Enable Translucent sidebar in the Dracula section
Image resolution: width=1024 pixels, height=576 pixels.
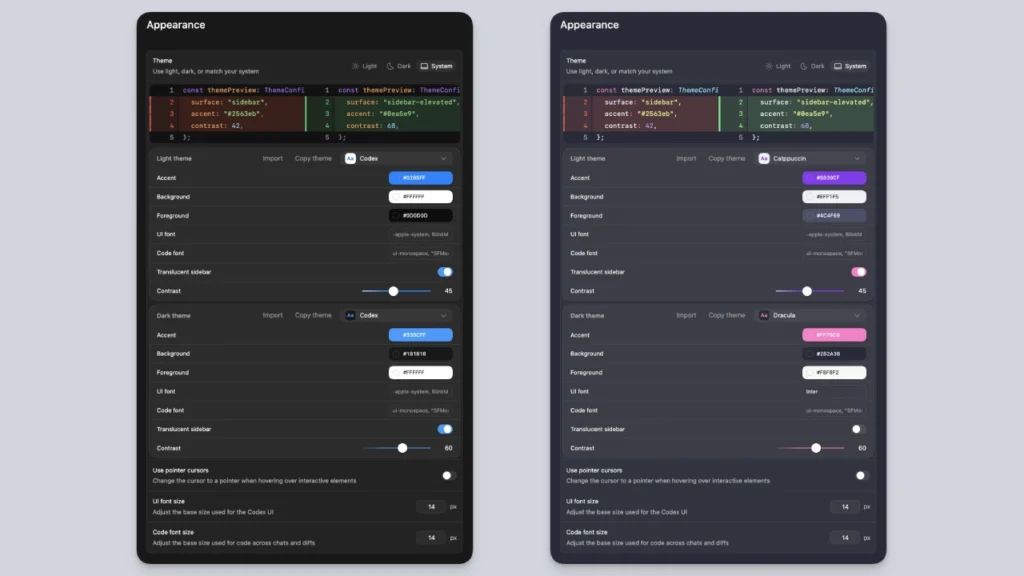tap(858, 429)
